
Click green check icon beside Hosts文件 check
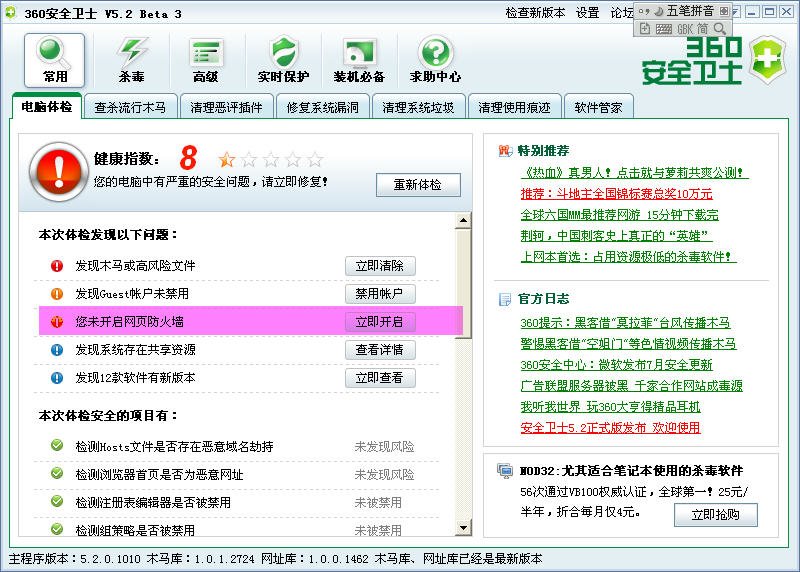coord(57,445)
